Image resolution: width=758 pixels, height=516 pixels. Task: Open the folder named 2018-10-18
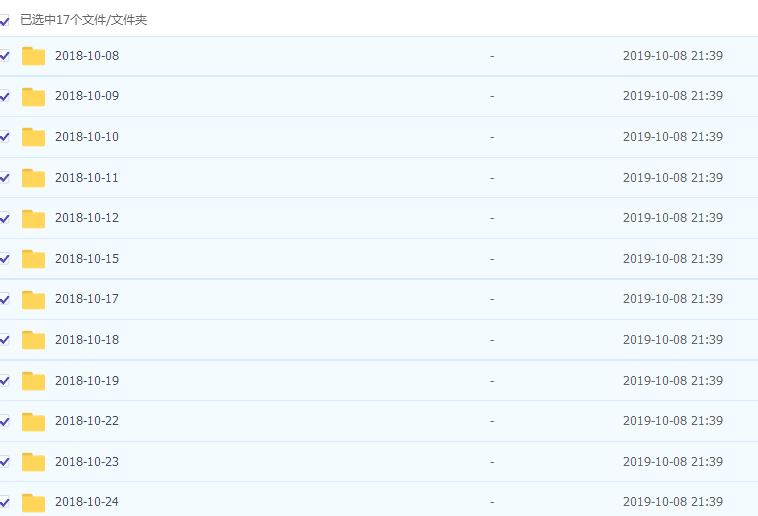tap(87, 340)
